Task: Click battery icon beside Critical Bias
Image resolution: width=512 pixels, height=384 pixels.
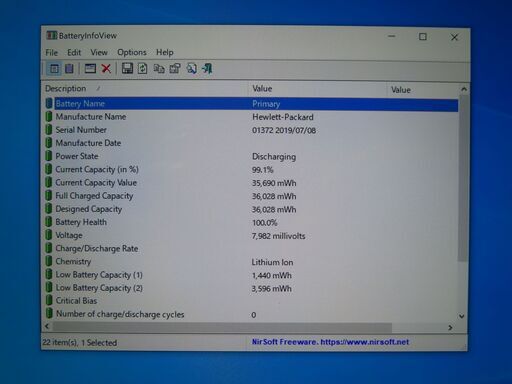Action: (49, 301)
